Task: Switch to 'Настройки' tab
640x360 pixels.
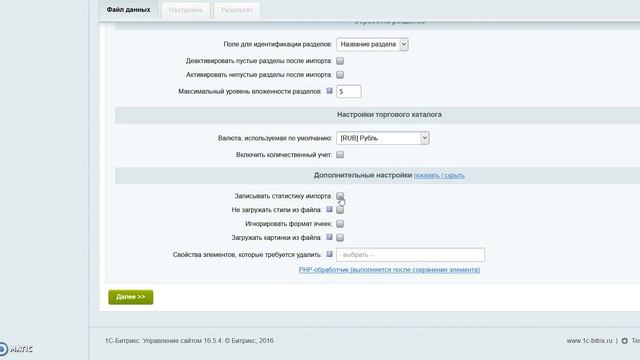Action: [186, 10]
